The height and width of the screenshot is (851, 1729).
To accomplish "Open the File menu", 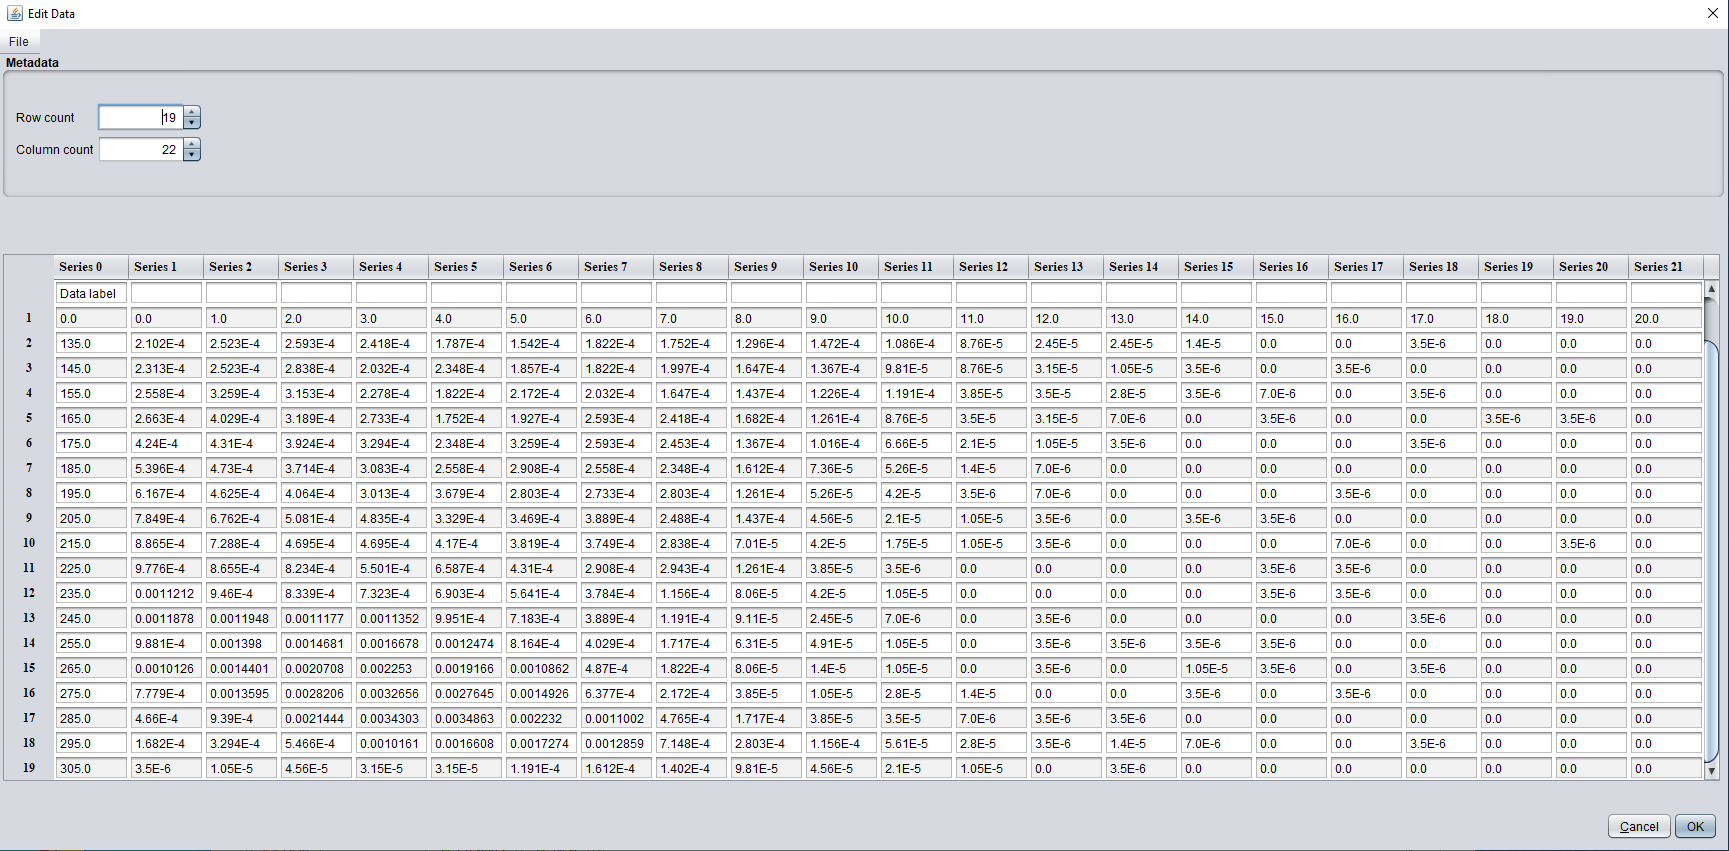I will tap(19, 42).
